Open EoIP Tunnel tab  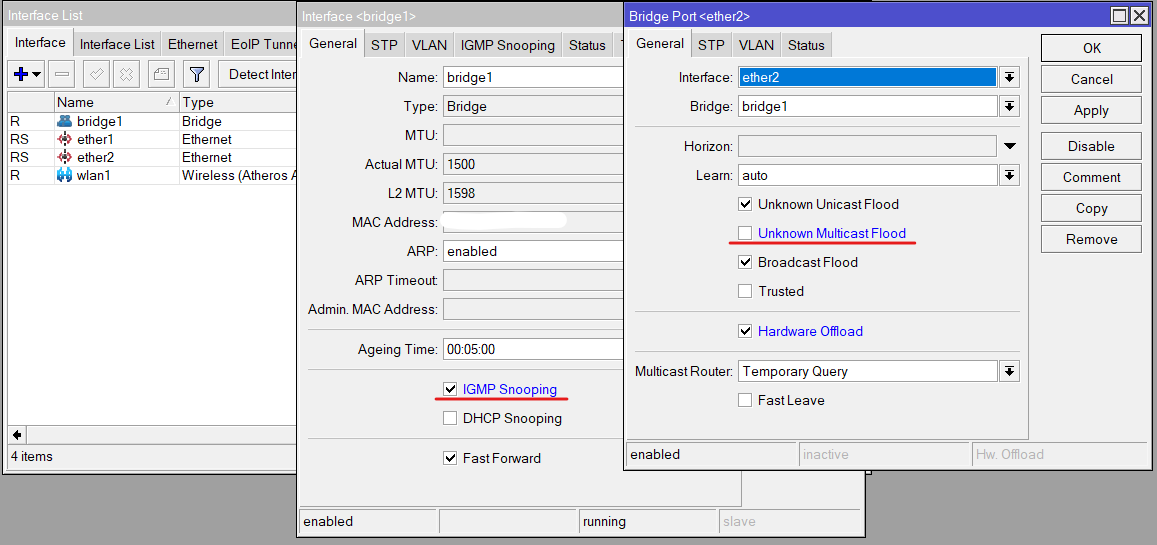pyautogui.click(x=263, y=44)
